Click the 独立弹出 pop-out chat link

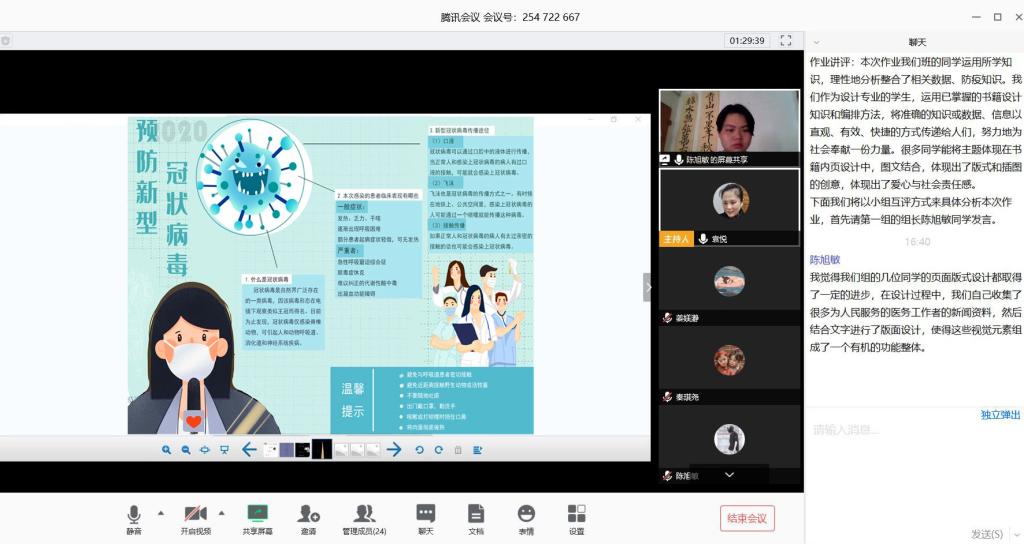pyautogui.click(x=1000, y=414)
